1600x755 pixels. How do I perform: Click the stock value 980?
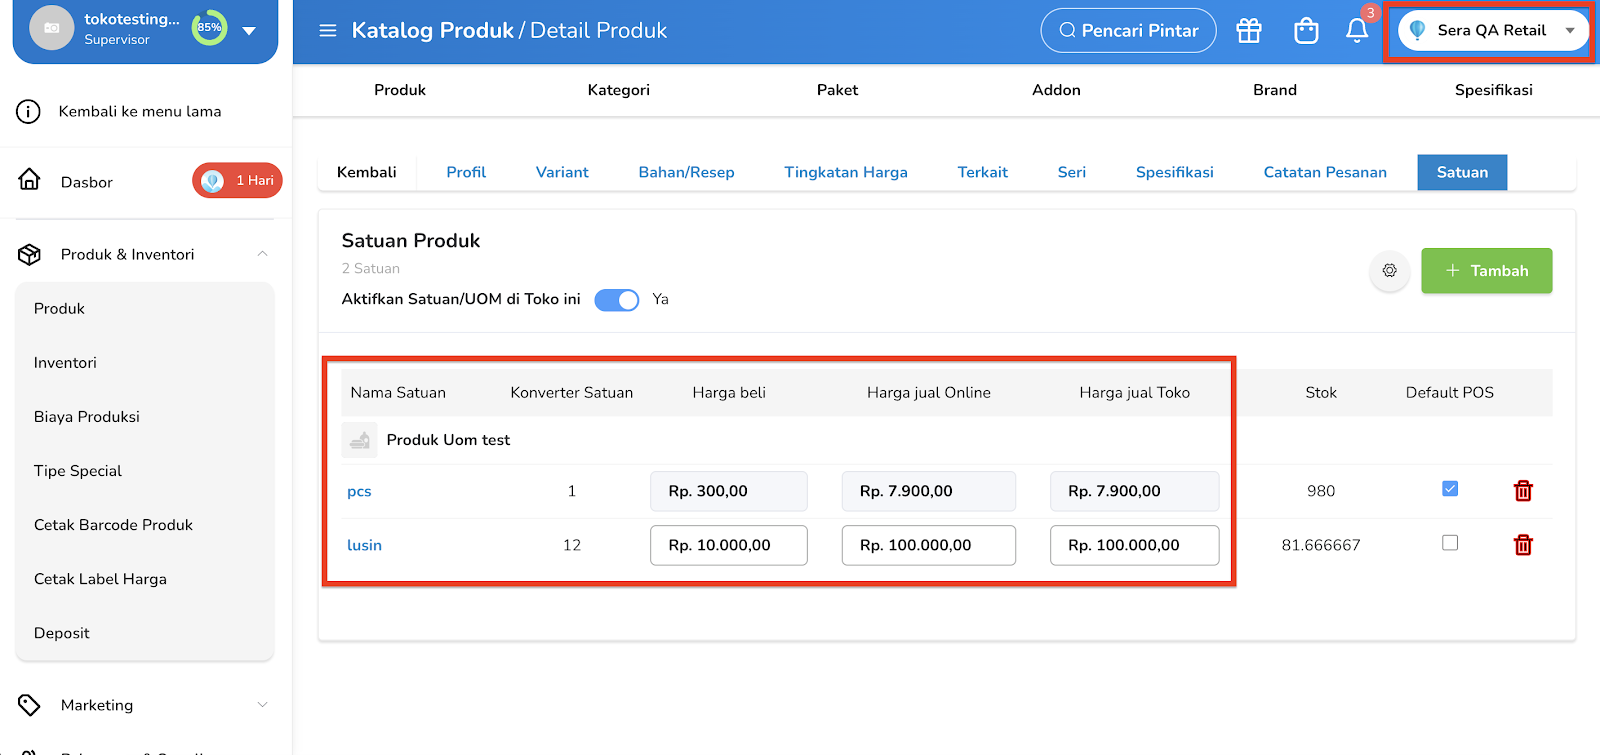click(1321, 491)
